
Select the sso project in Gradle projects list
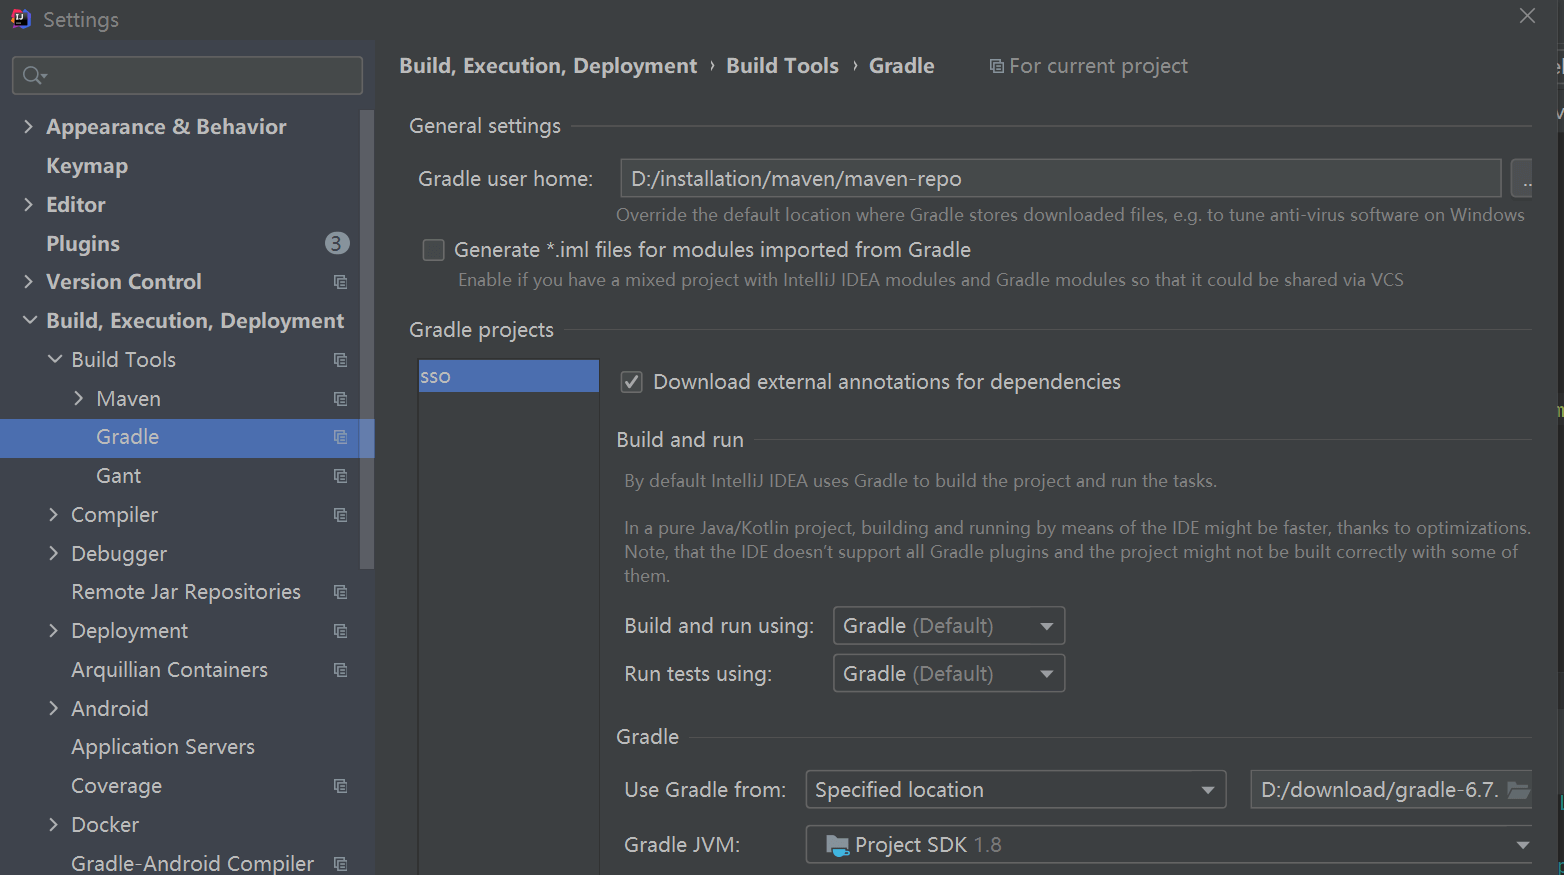pos(508,376)
